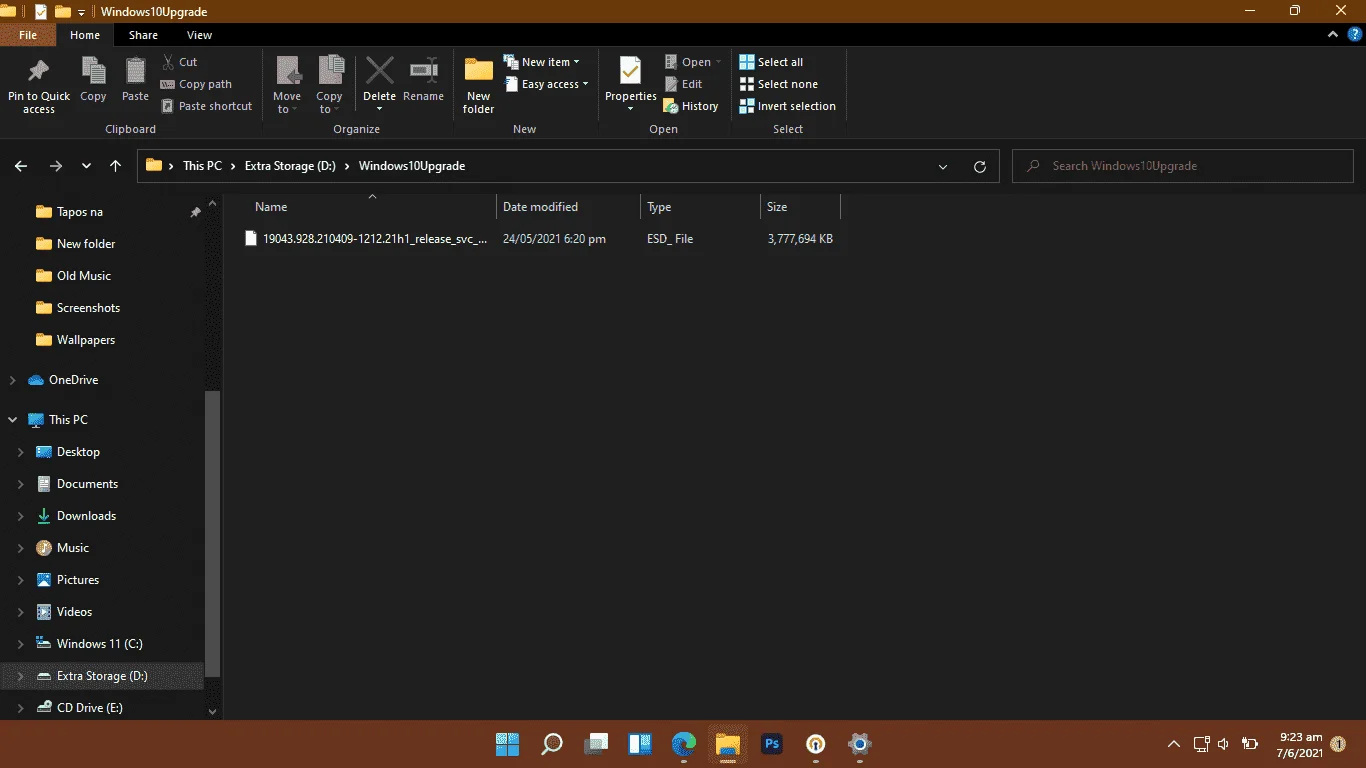
Task: Click Invert selection in ribbon
Action: click(787, 106)
